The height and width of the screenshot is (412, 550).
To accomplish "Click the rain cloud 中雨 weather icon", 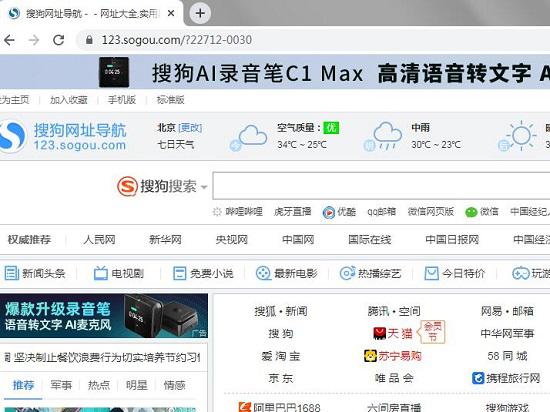I will pos(384,137).
